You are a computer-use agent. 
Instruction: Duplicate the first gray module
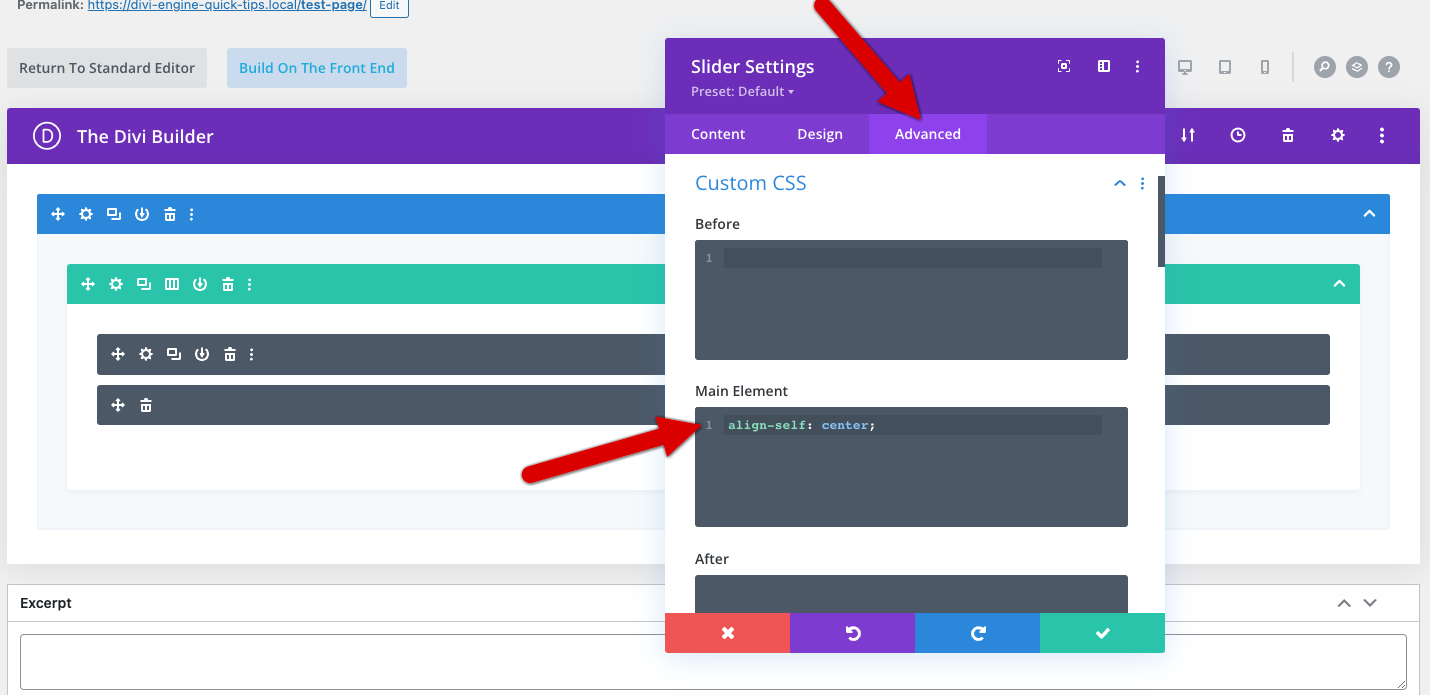[174, 354]
